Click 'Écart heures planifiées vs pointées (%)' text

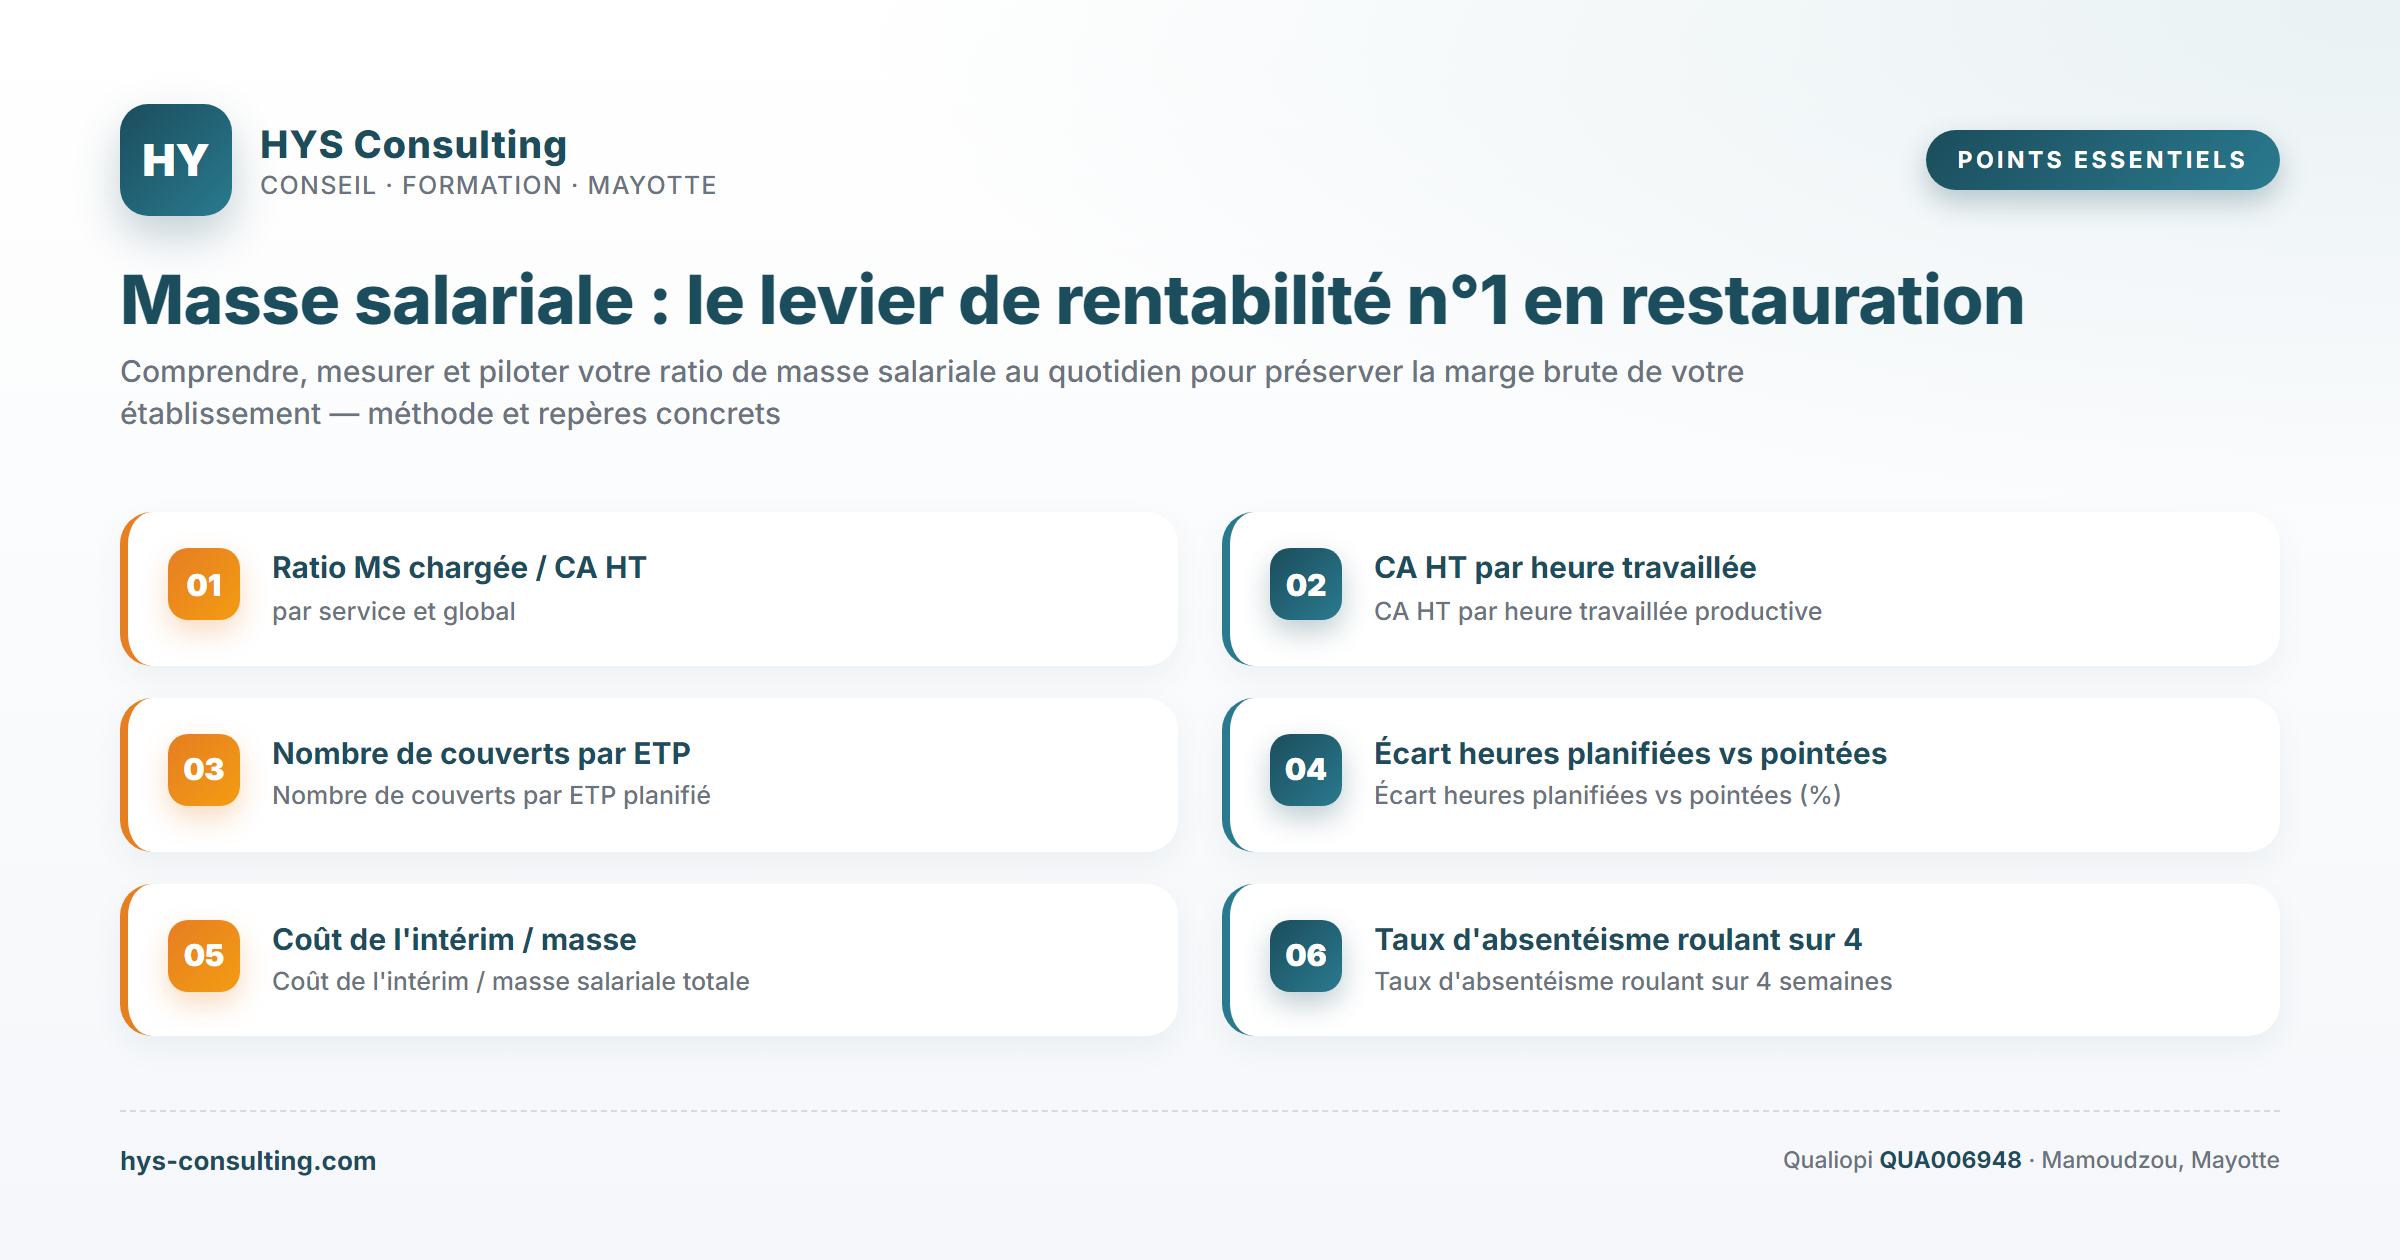[x=1607, y=795]
